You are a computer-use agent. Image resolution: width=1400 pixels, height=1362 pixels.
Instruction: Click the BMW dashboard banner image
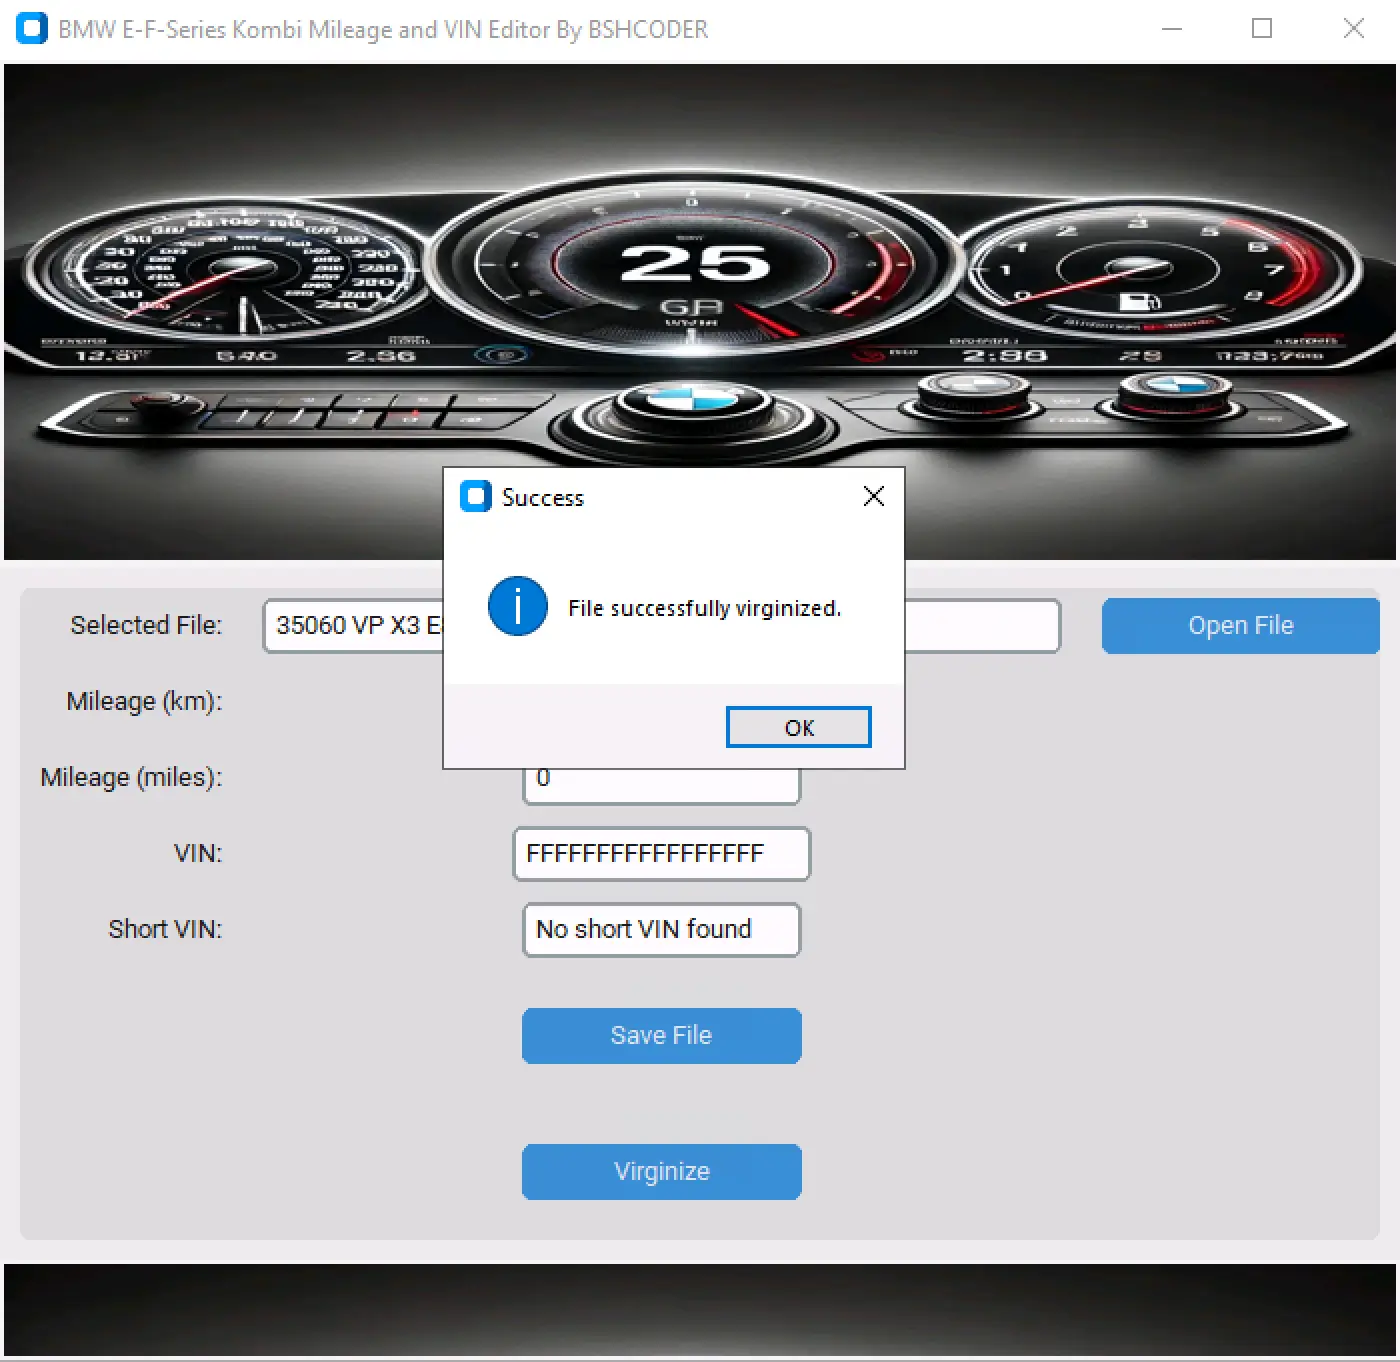coord(700,250)
